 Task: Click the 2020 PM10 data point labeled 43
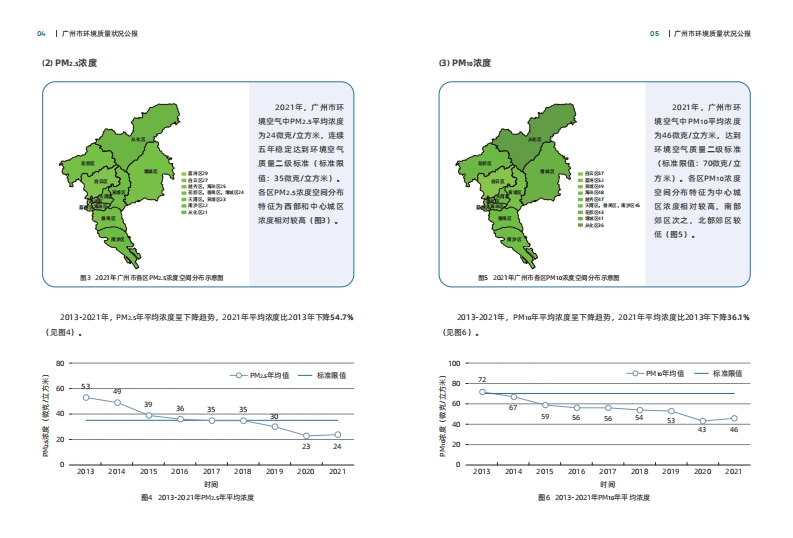pyautogui.click(x=703, y=421)
